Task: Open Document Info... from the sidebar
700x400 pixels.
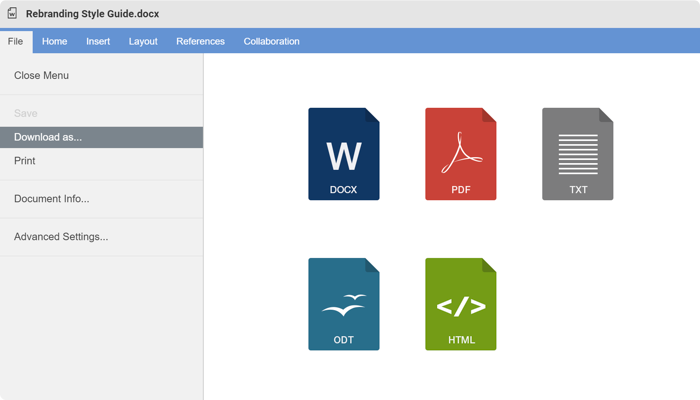Action: click(x=101, y=199)
